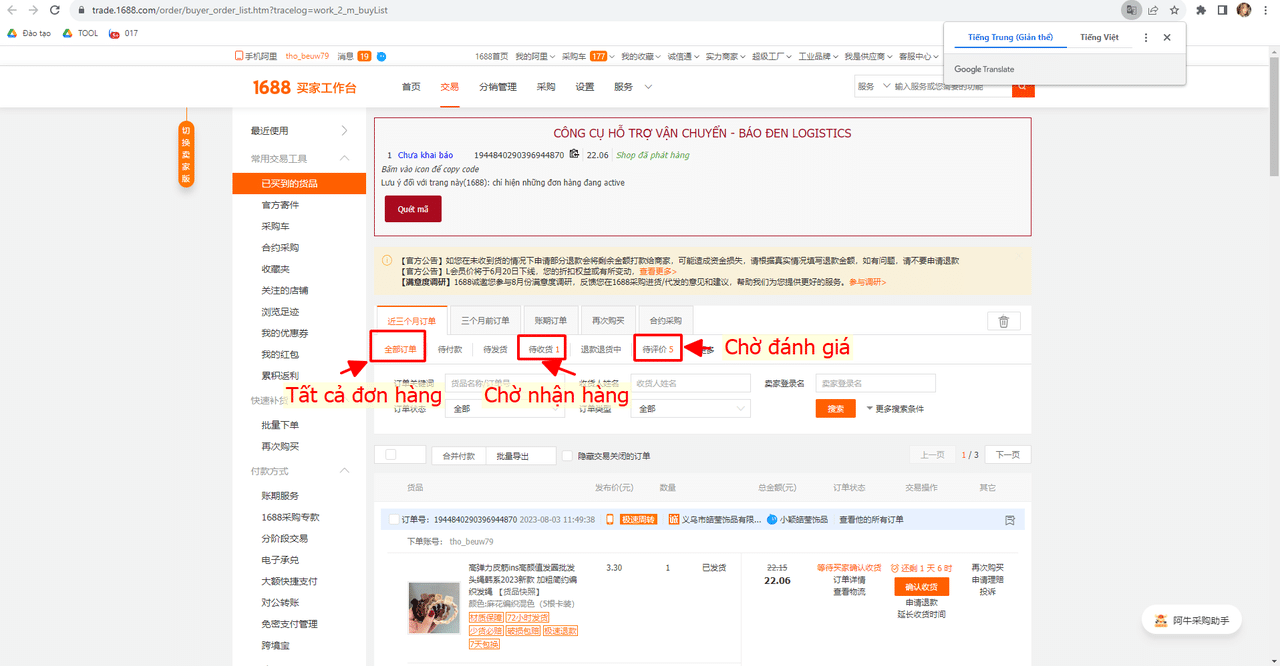Open the 订单类型 dropdown
Viewport: 1280px width, 666px height.
[691, 409]
